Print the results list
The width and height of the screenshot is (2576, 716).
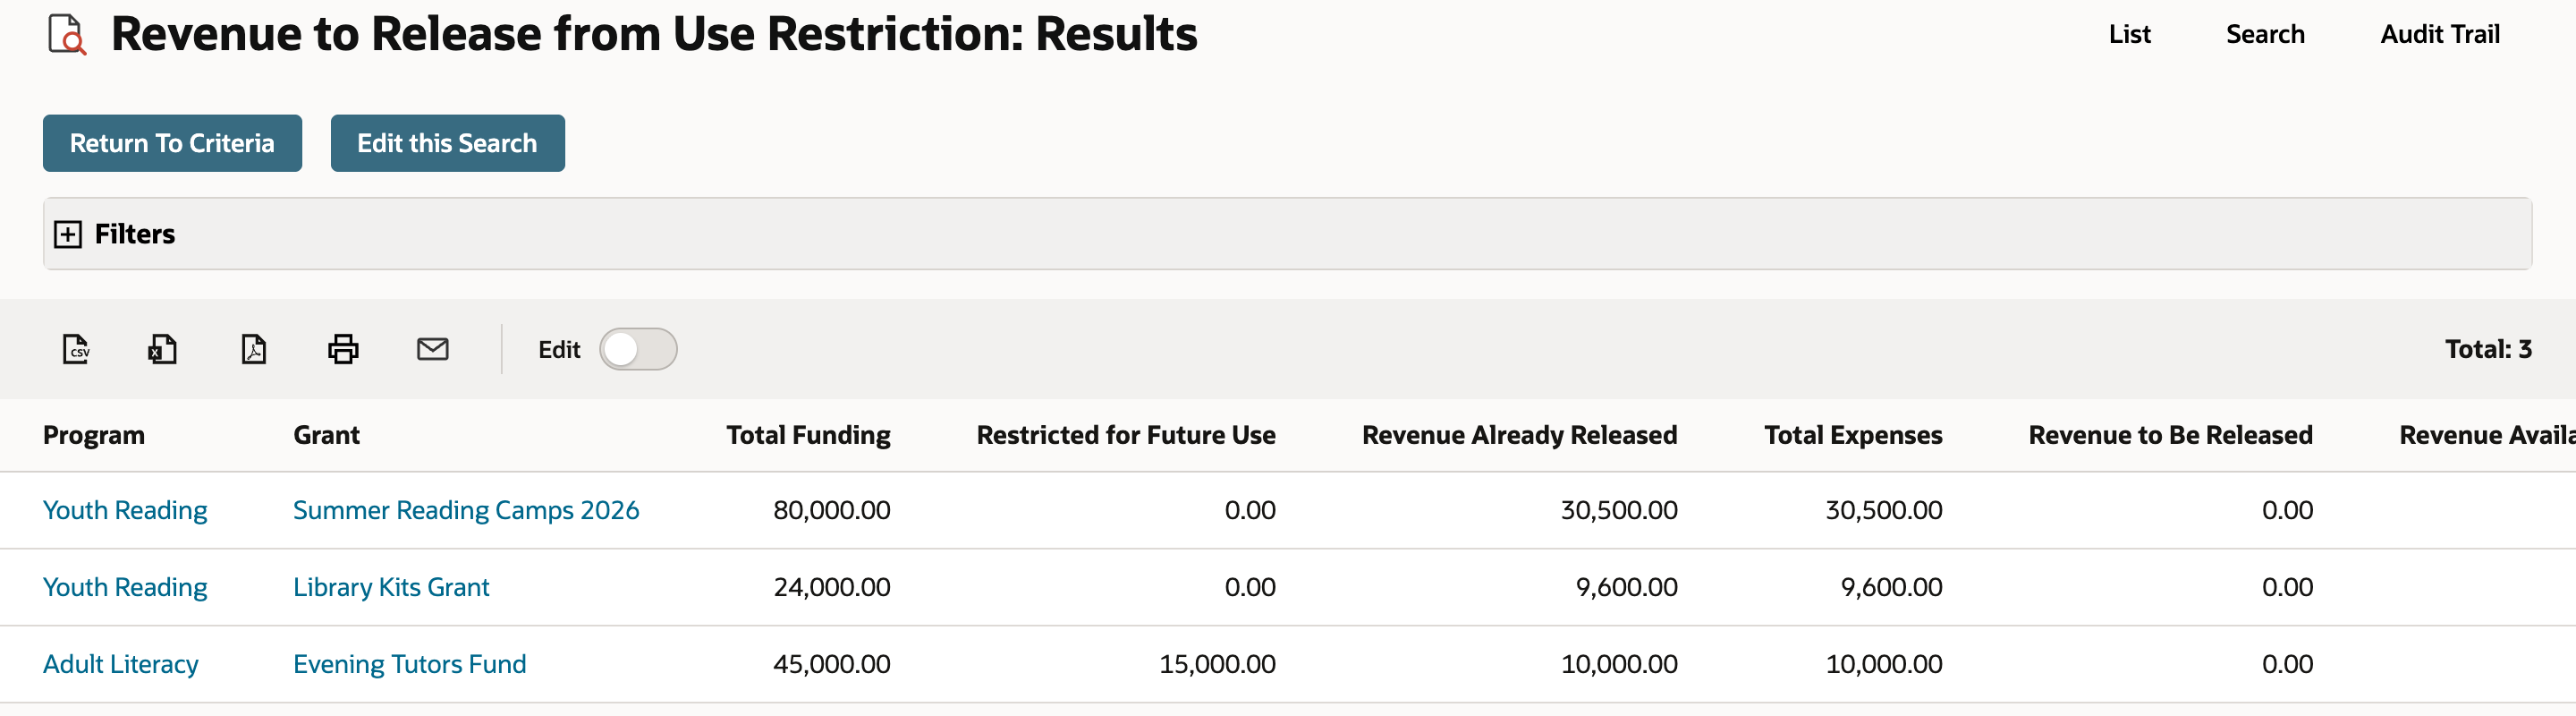(343, 349)
